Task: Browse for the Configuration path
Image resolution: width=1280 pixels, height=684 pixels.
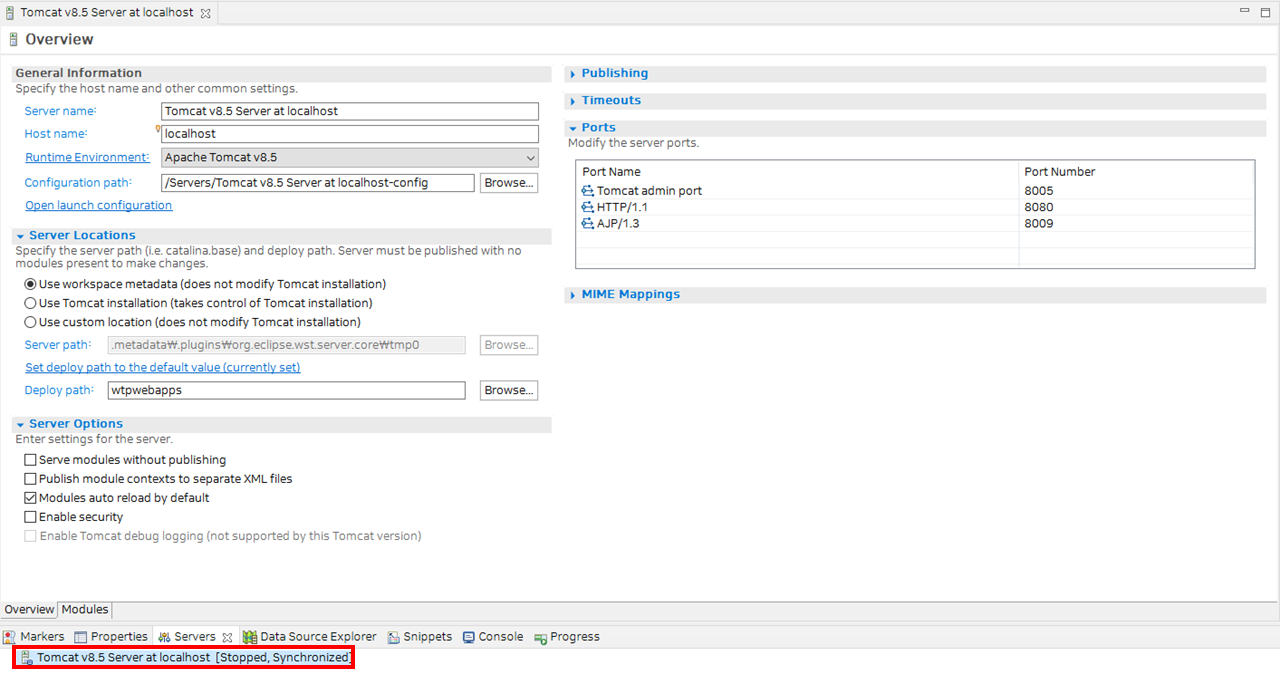Action: click(509, 183)
